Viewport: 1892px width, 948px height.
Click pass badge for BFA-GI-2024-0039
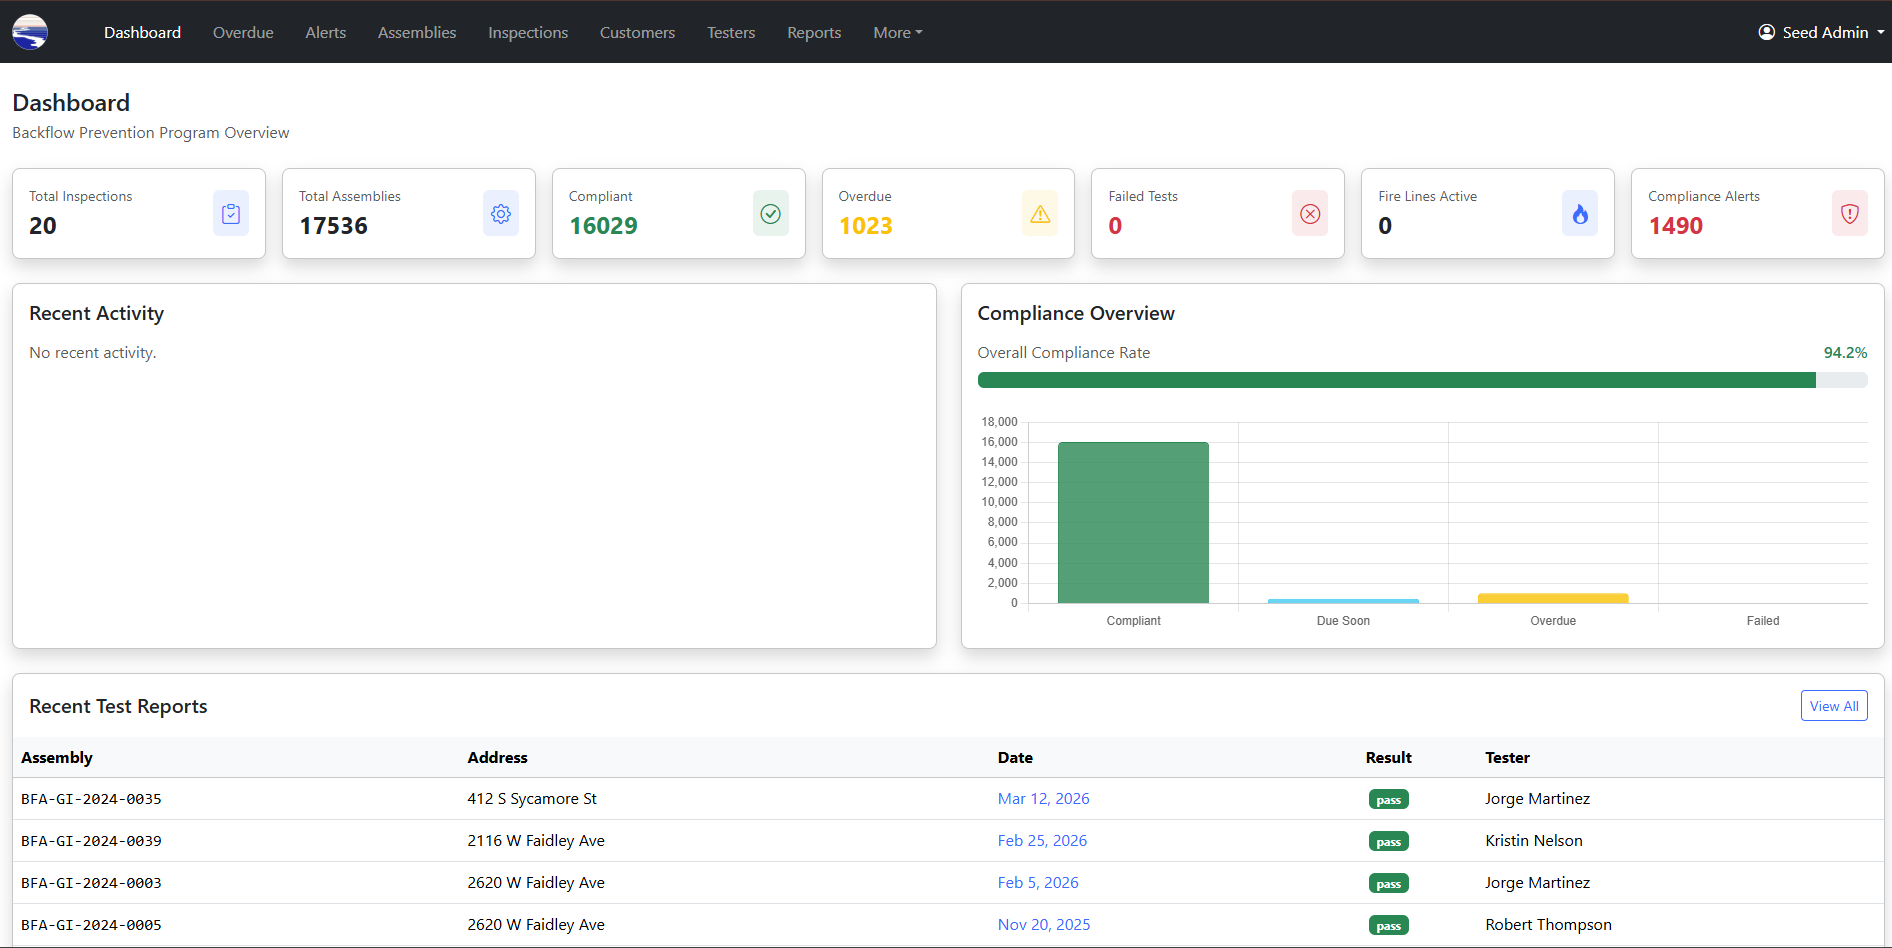pos(1388,841)
